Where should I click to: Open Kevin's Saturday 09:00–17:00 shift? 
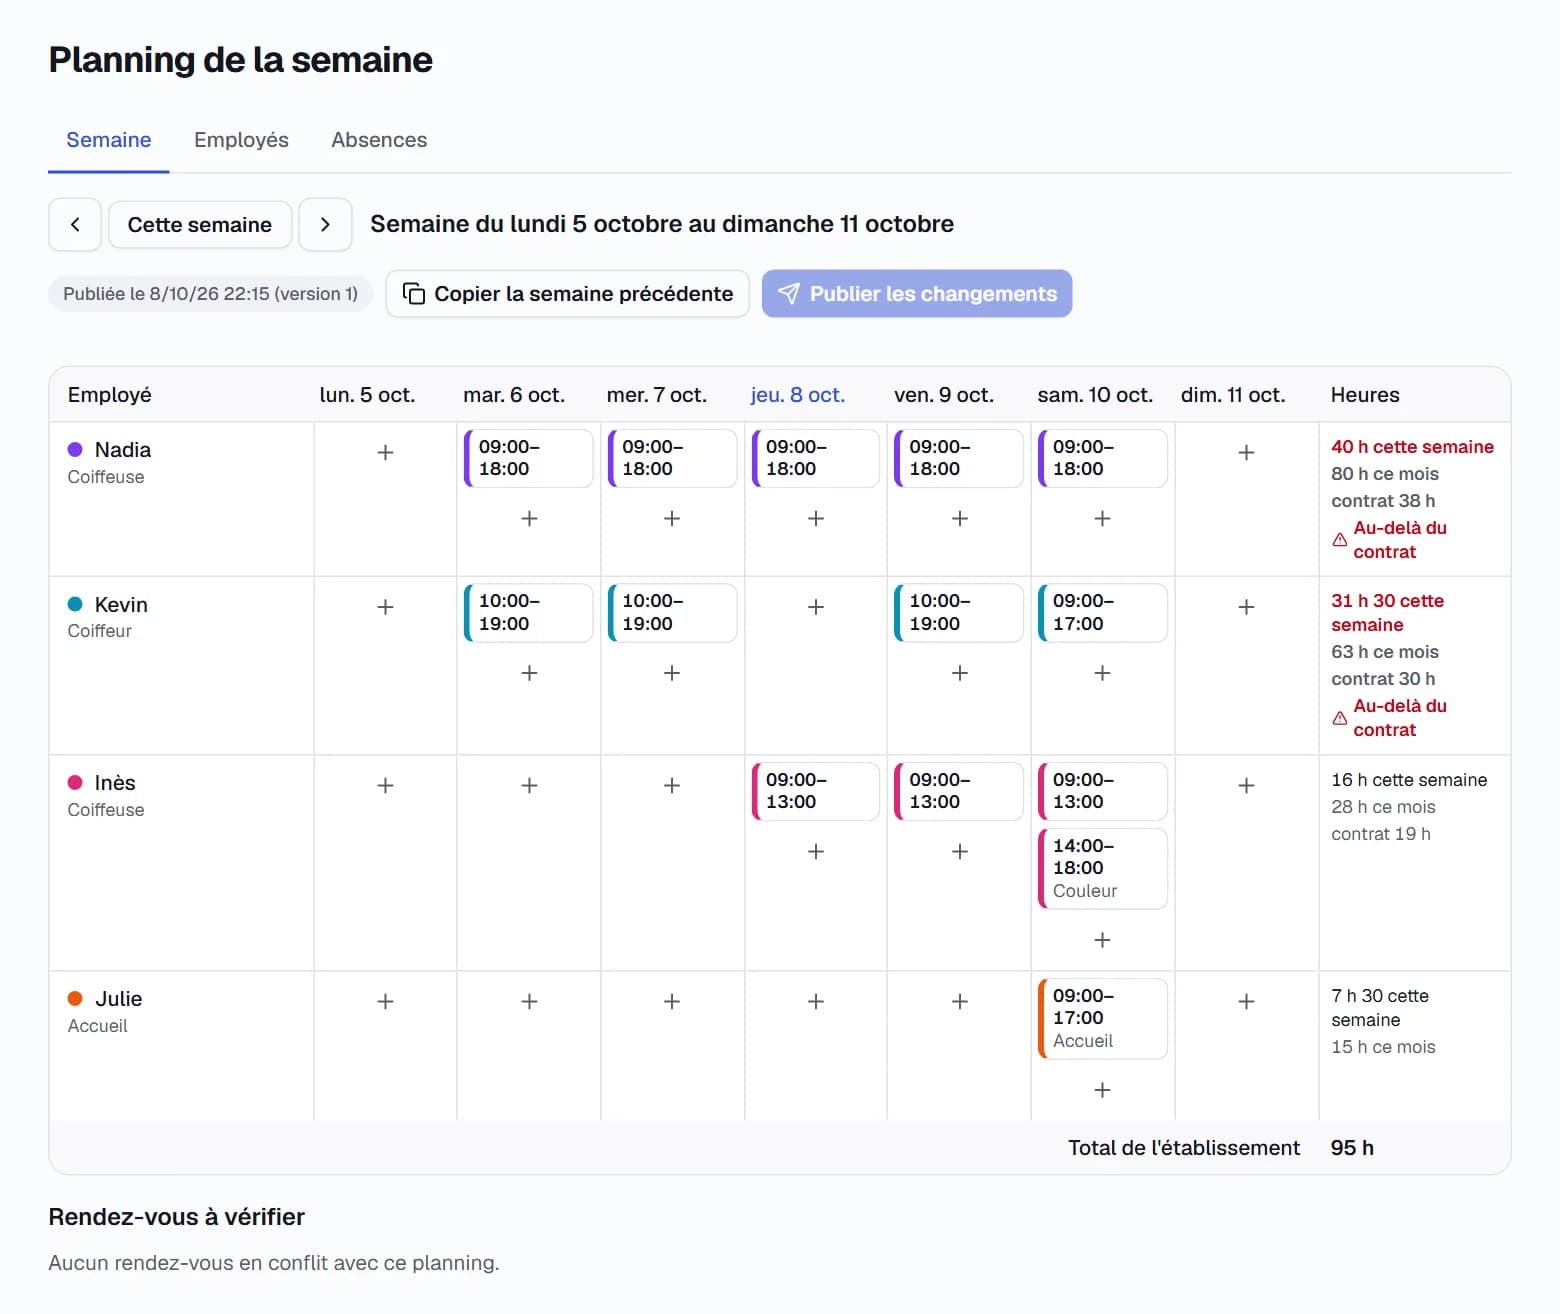(1102, 612)
